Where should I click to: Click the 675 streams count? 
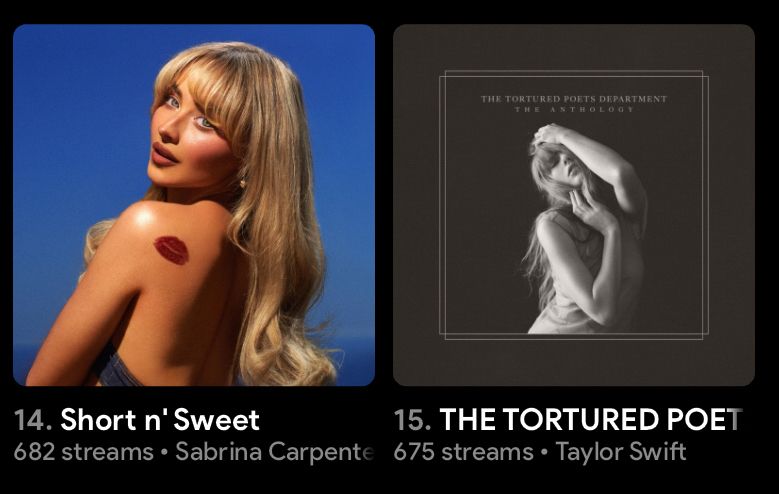[x=463, y=452]
